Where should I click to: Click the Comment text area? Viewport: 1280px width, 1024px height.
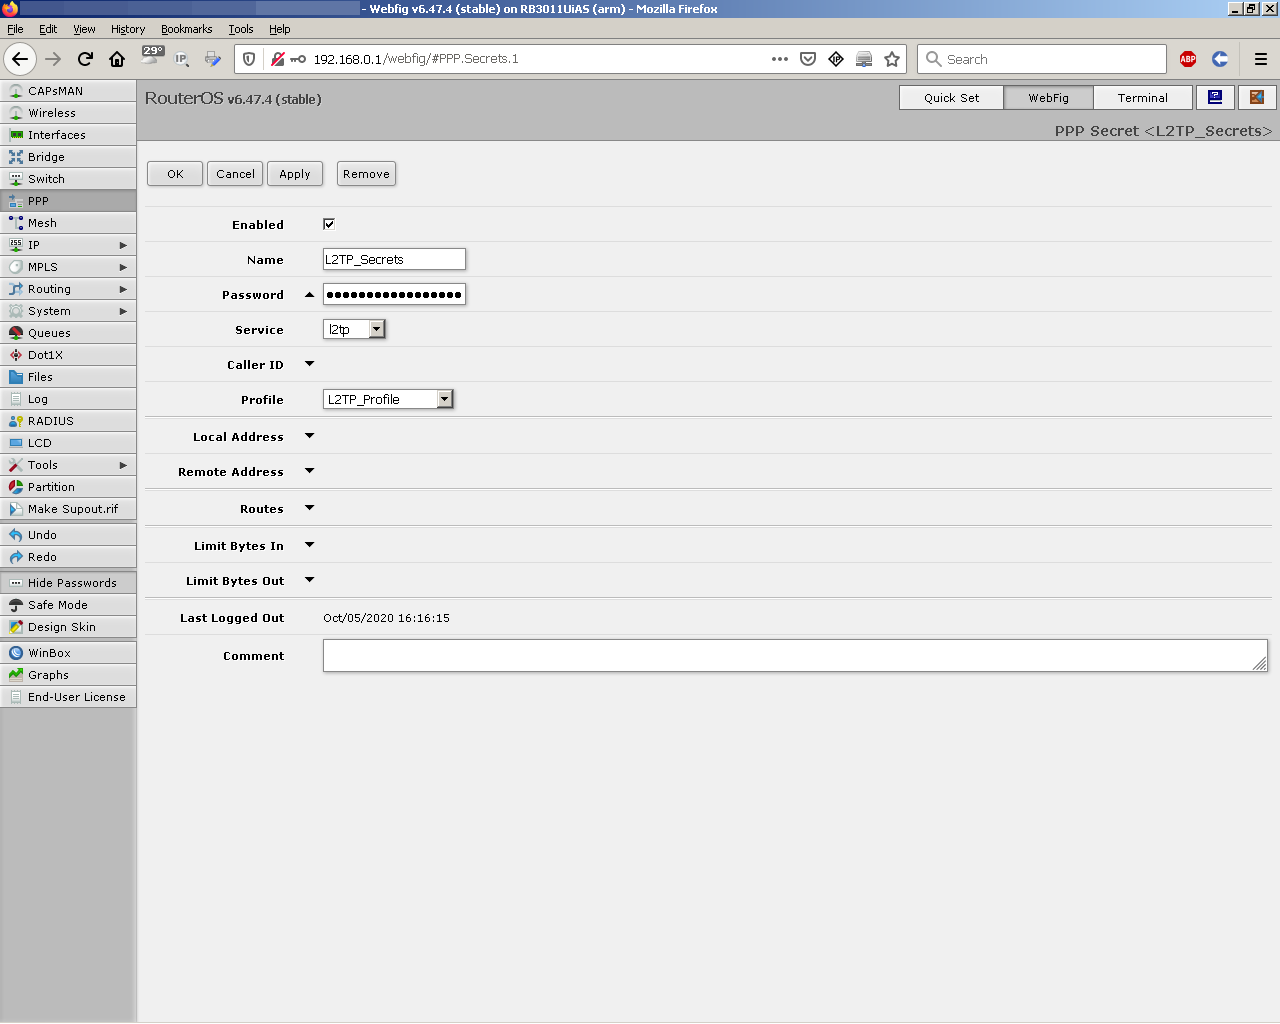pos(795,656)
